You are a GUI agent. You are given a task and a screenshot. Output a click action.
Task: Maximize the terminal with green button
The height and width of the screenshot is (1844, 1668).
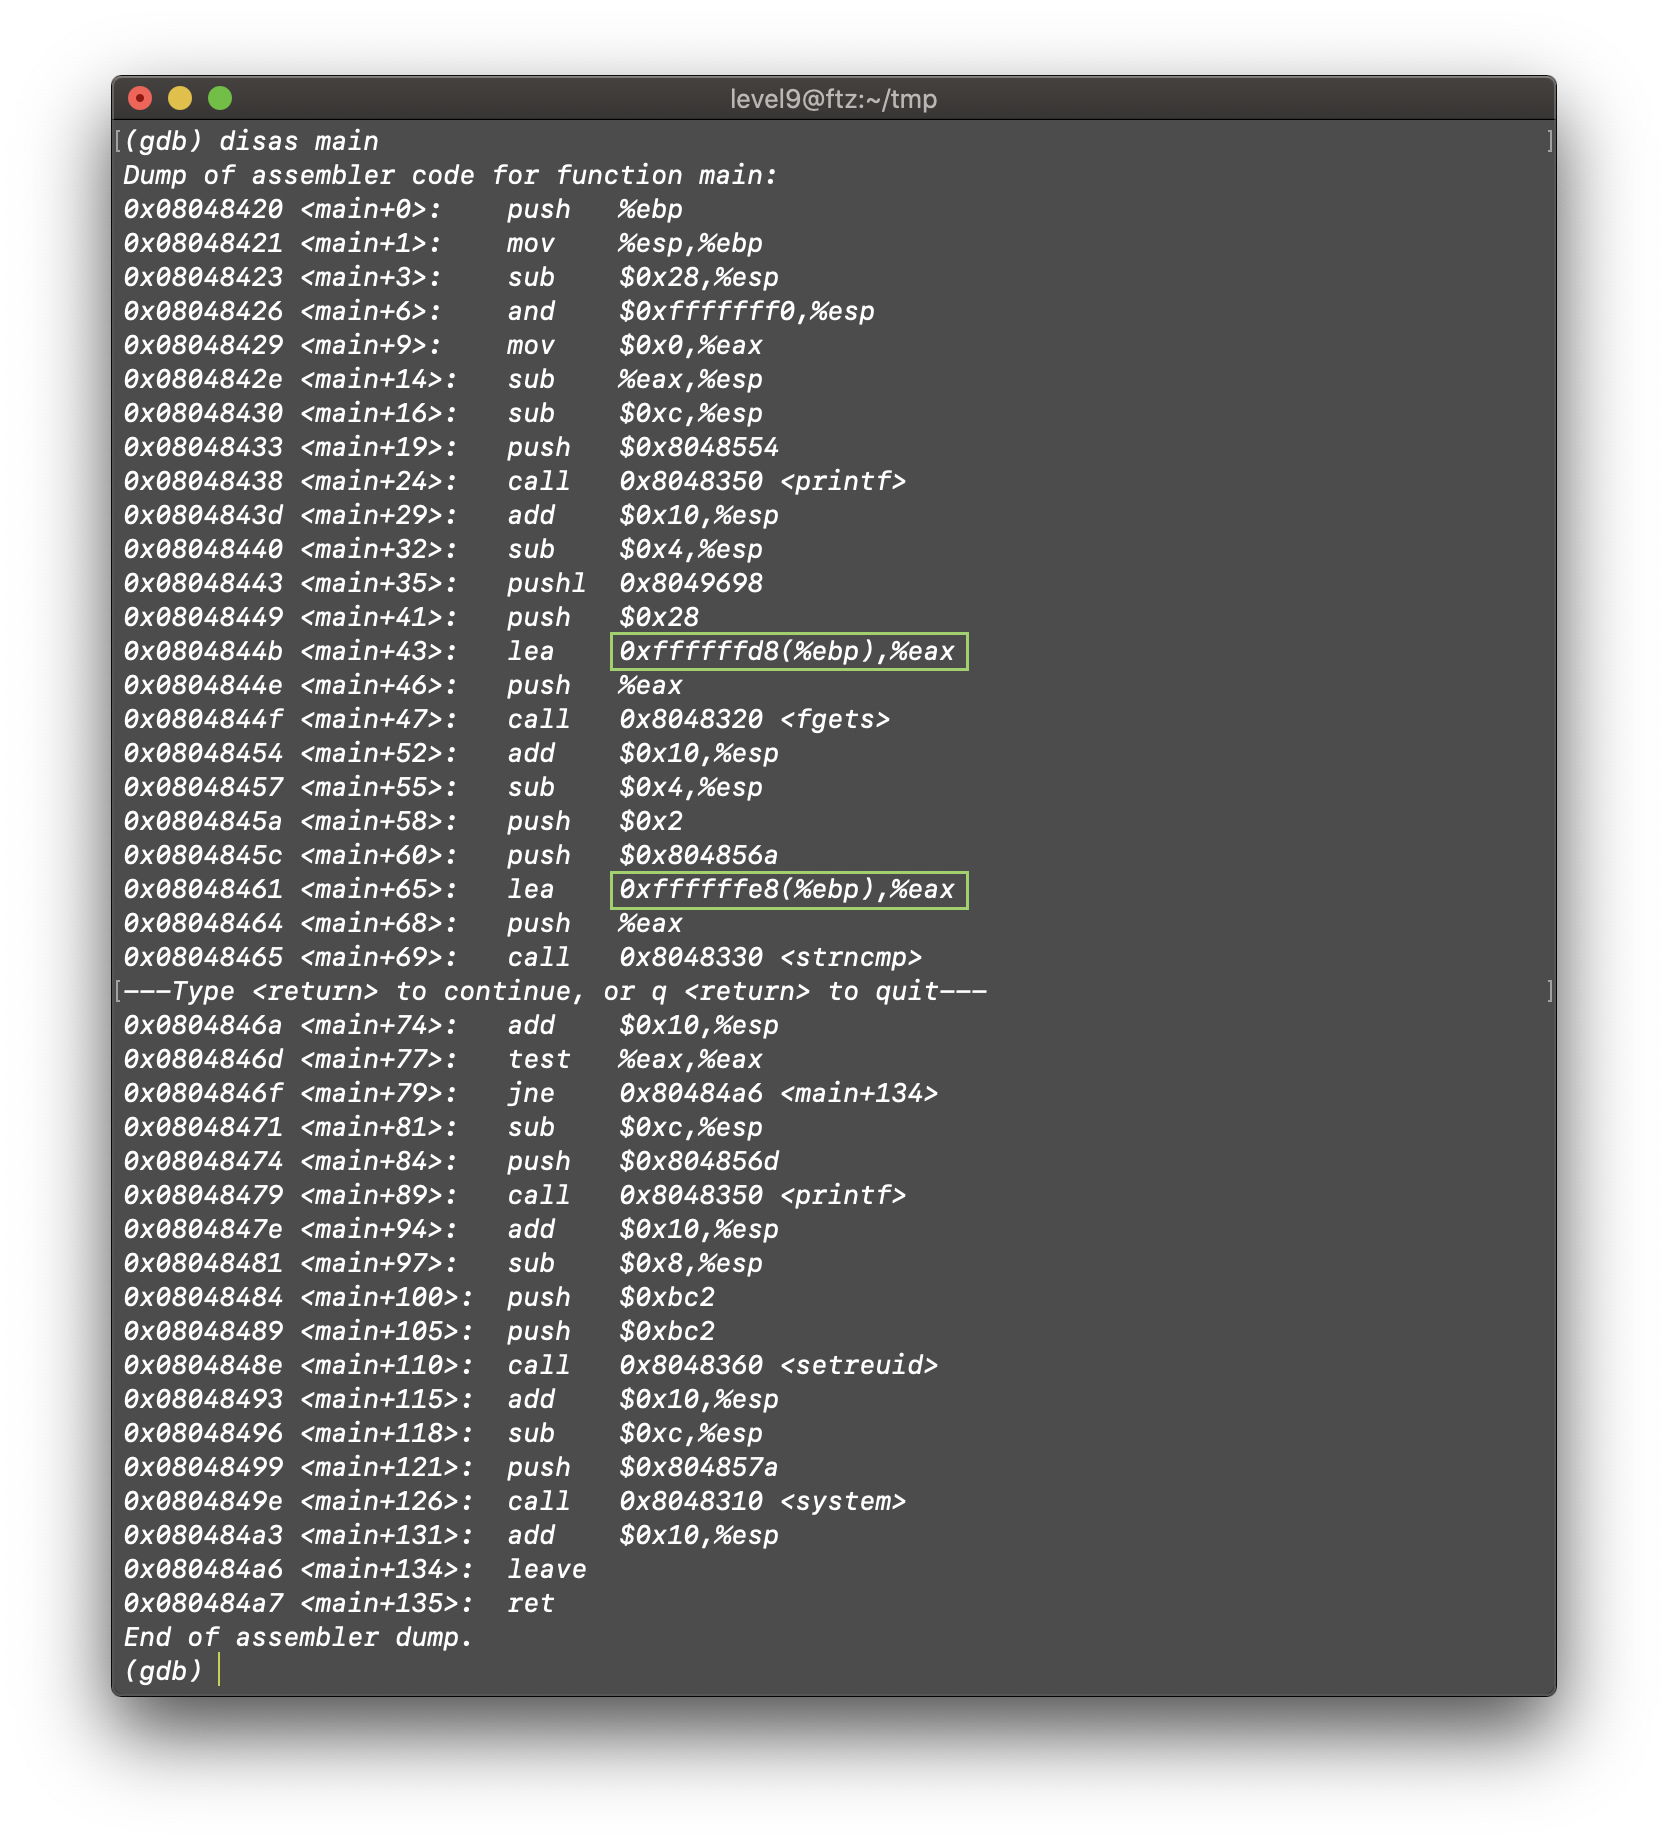click(220, 98)
